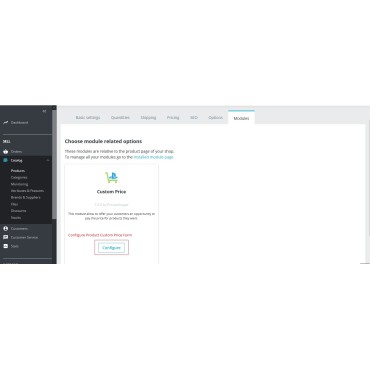Switch to the SEO tab

(194, 118)
